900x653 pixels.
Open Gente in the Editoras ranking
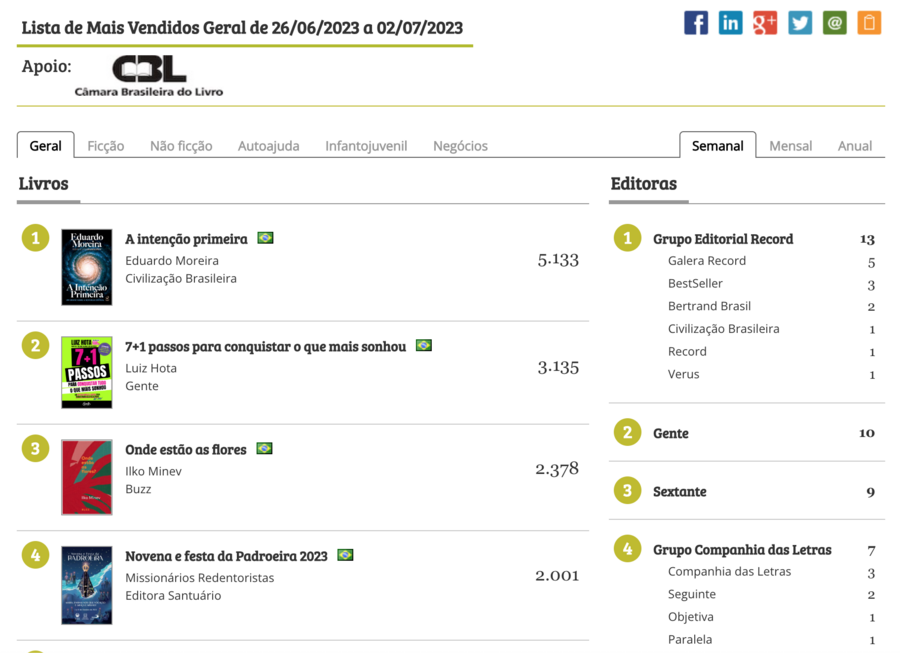coord(670,433)
